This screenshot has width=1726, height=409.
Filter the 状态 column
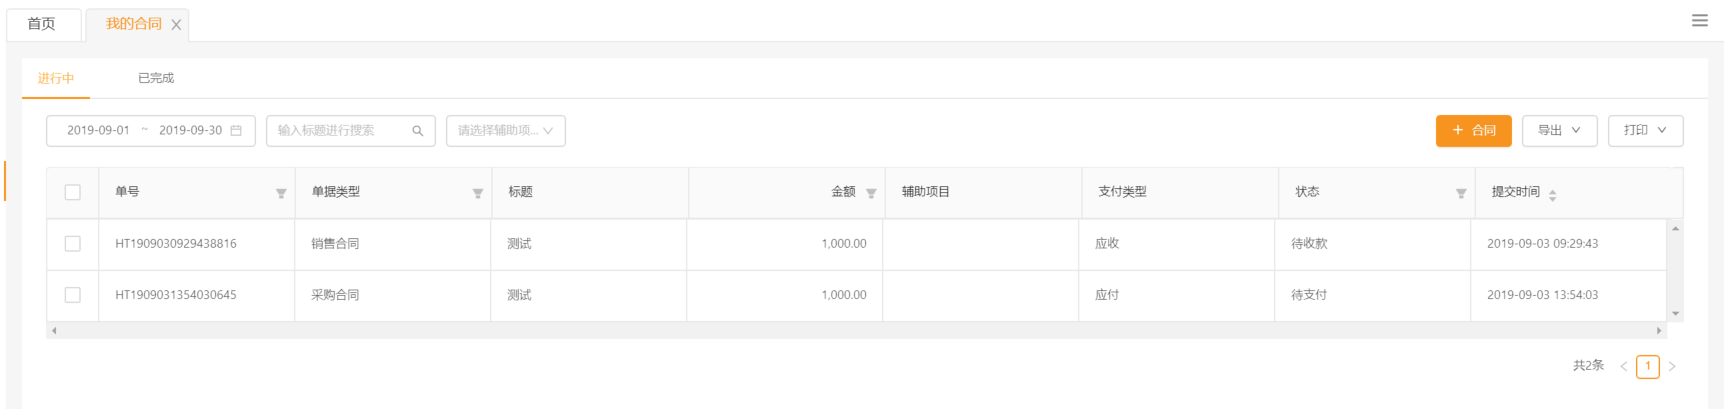click(x=1461, y=193)
